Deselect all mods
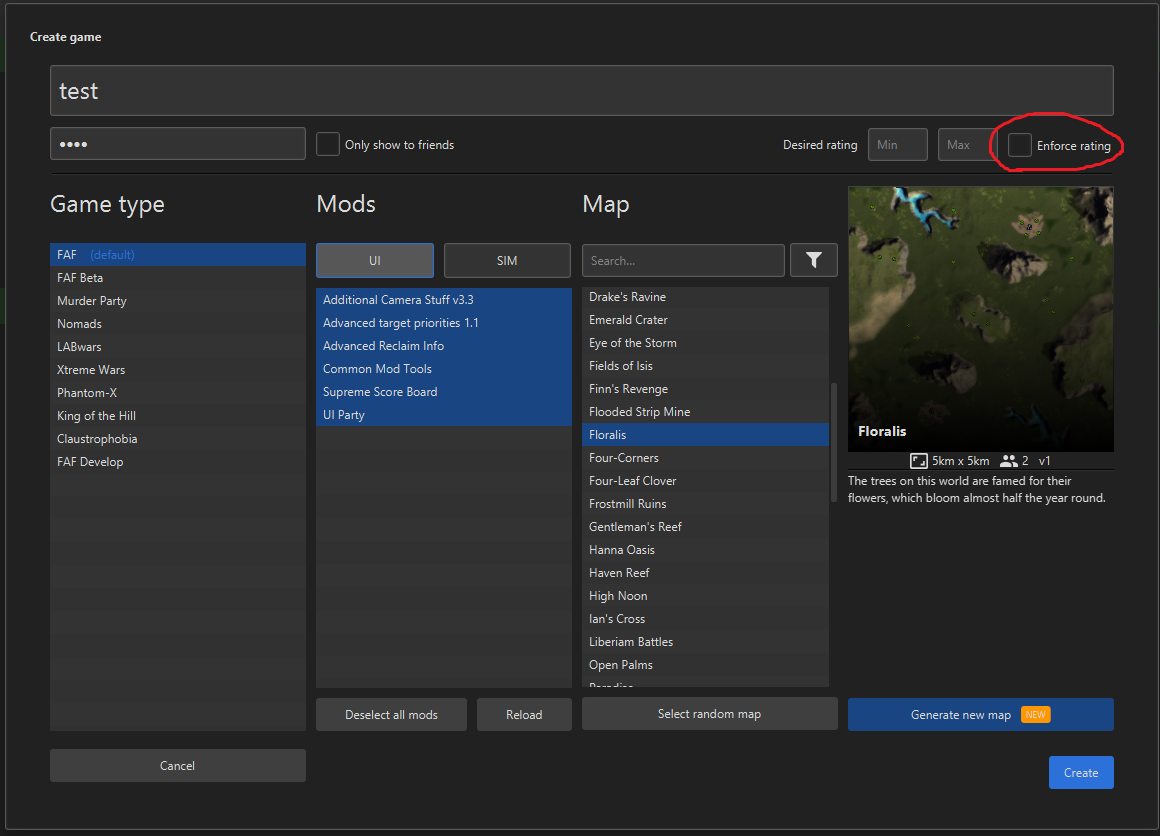The height and width of the screenshot is (836, 1160). pyautogui.click(x=391, y=715)
